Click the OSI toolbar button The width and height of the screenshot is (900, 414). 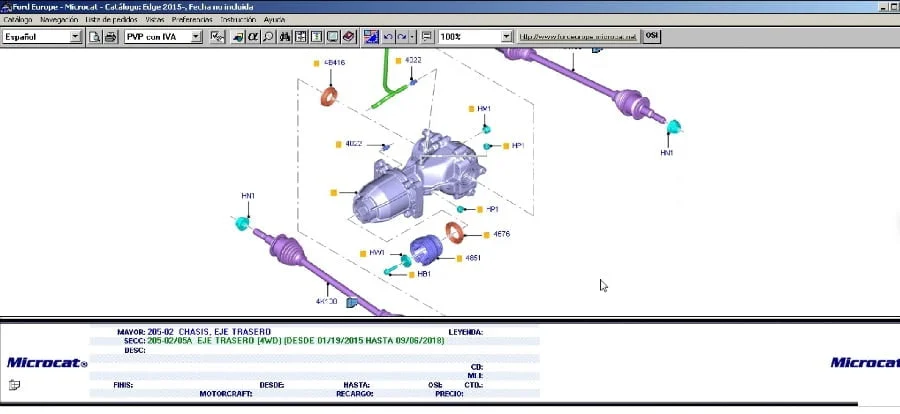[651, 36]
